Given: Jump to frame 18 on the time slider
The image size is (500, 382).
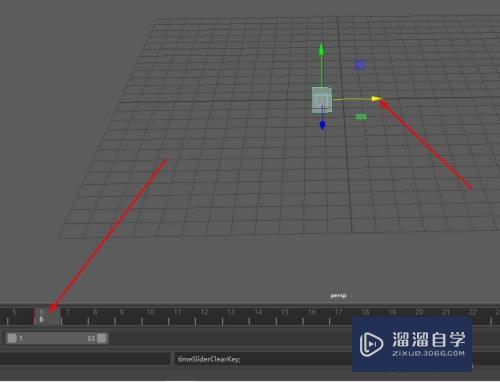Looking at the screenshot, I should pyautogui.click(x=365, y=312).
